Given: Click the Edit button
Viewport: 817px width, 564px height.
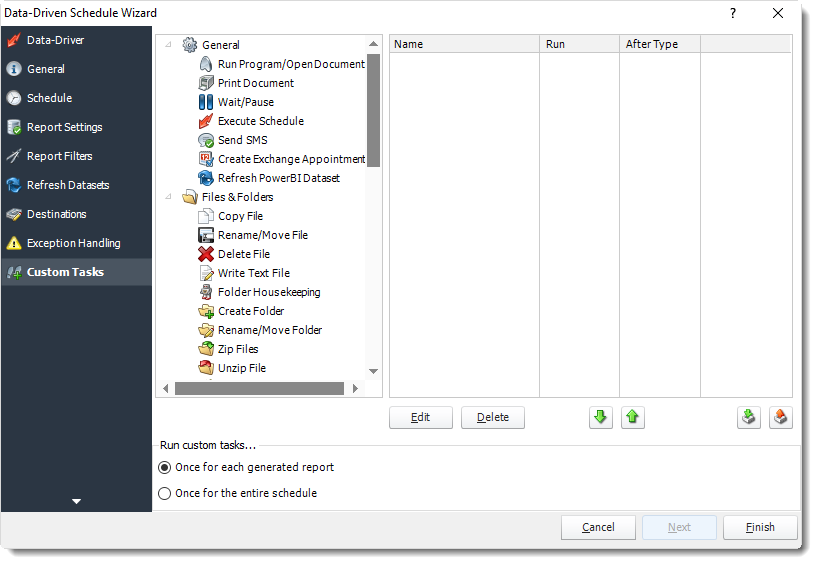Looking at the screenshot, I should tap(420, 418).
